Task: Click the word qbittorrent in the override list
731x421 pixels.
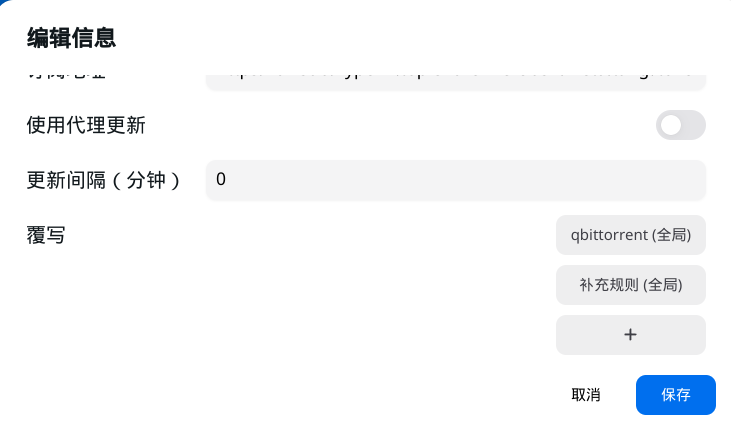Action: click(608, 235)
